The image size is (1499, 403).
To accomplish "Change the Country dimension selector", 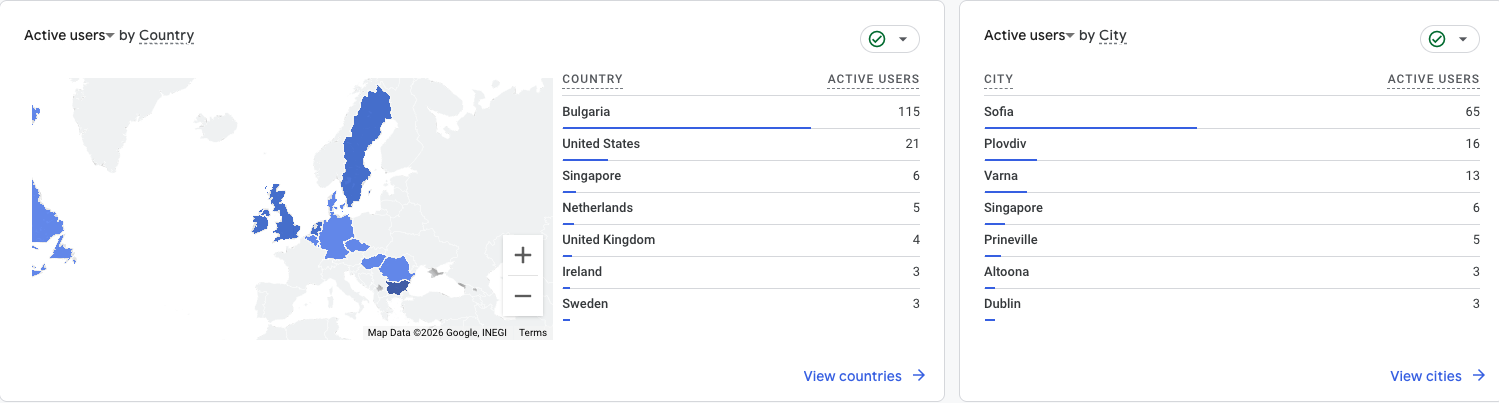I will (x=166, y=36).
